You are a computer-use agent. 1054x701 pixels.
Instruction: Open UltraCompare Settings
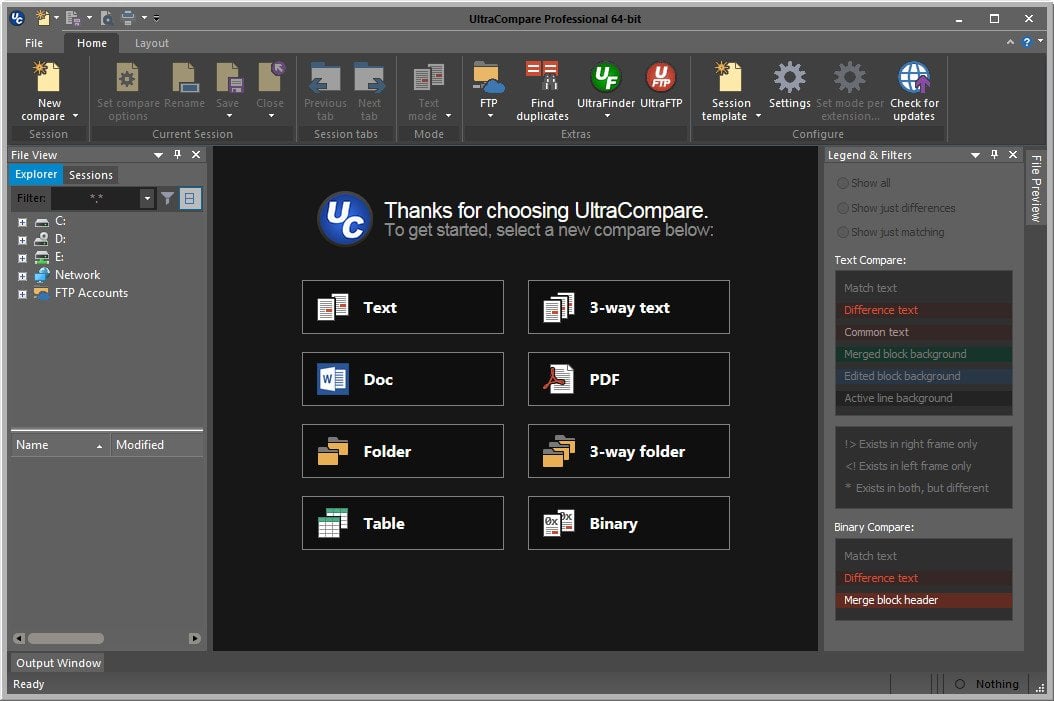pos(789,90)
